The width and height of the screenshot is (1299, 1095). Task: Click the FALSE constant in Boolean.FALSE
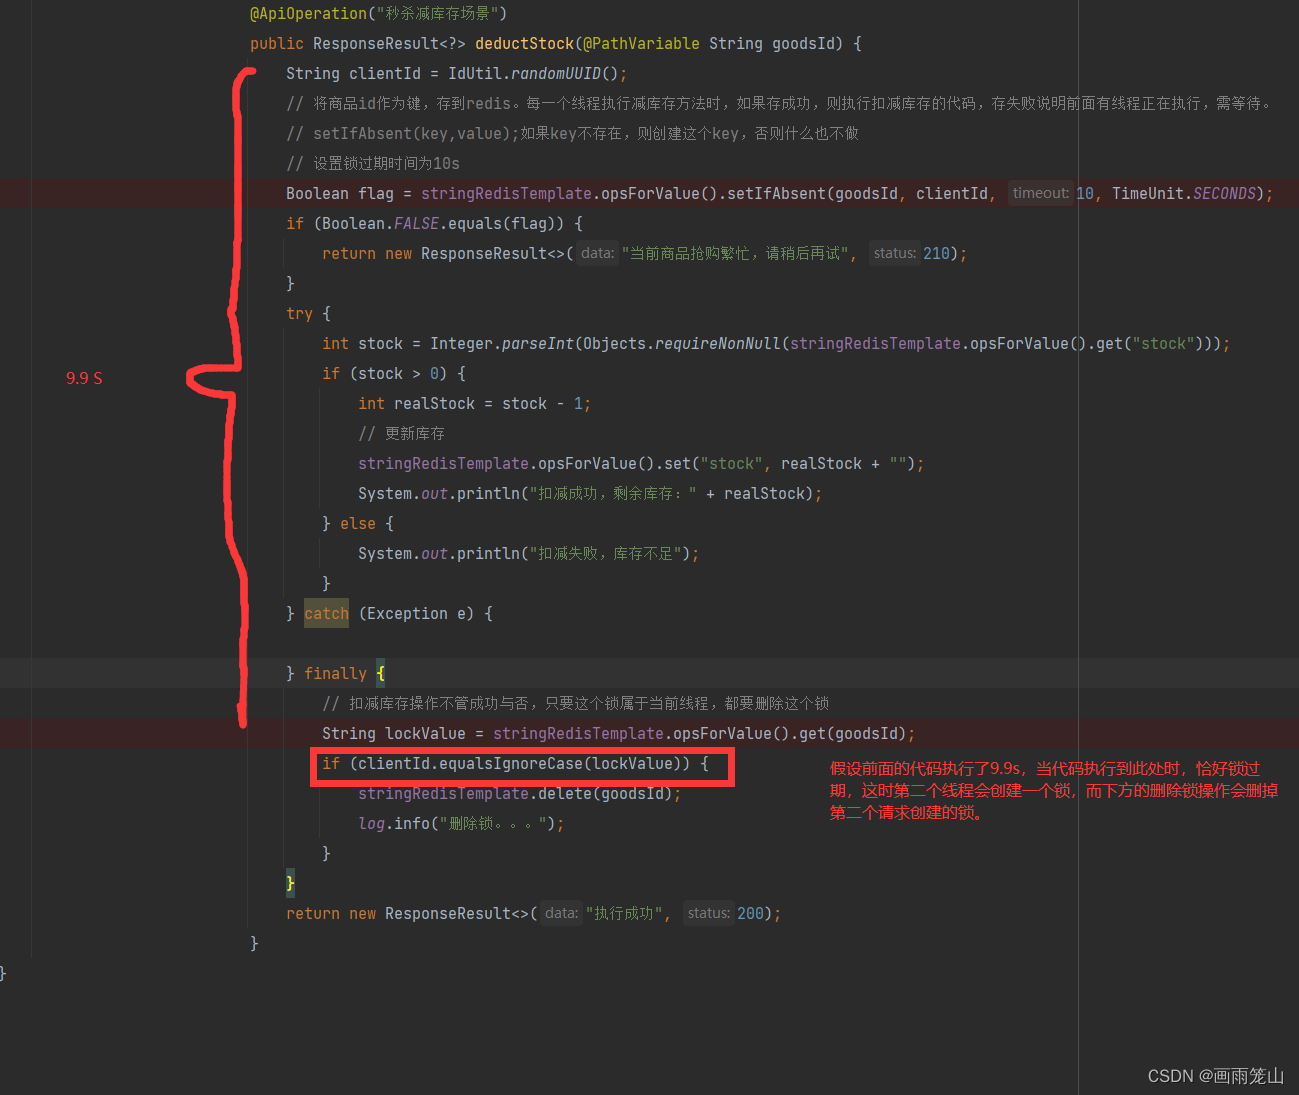[x=416, y=223]
